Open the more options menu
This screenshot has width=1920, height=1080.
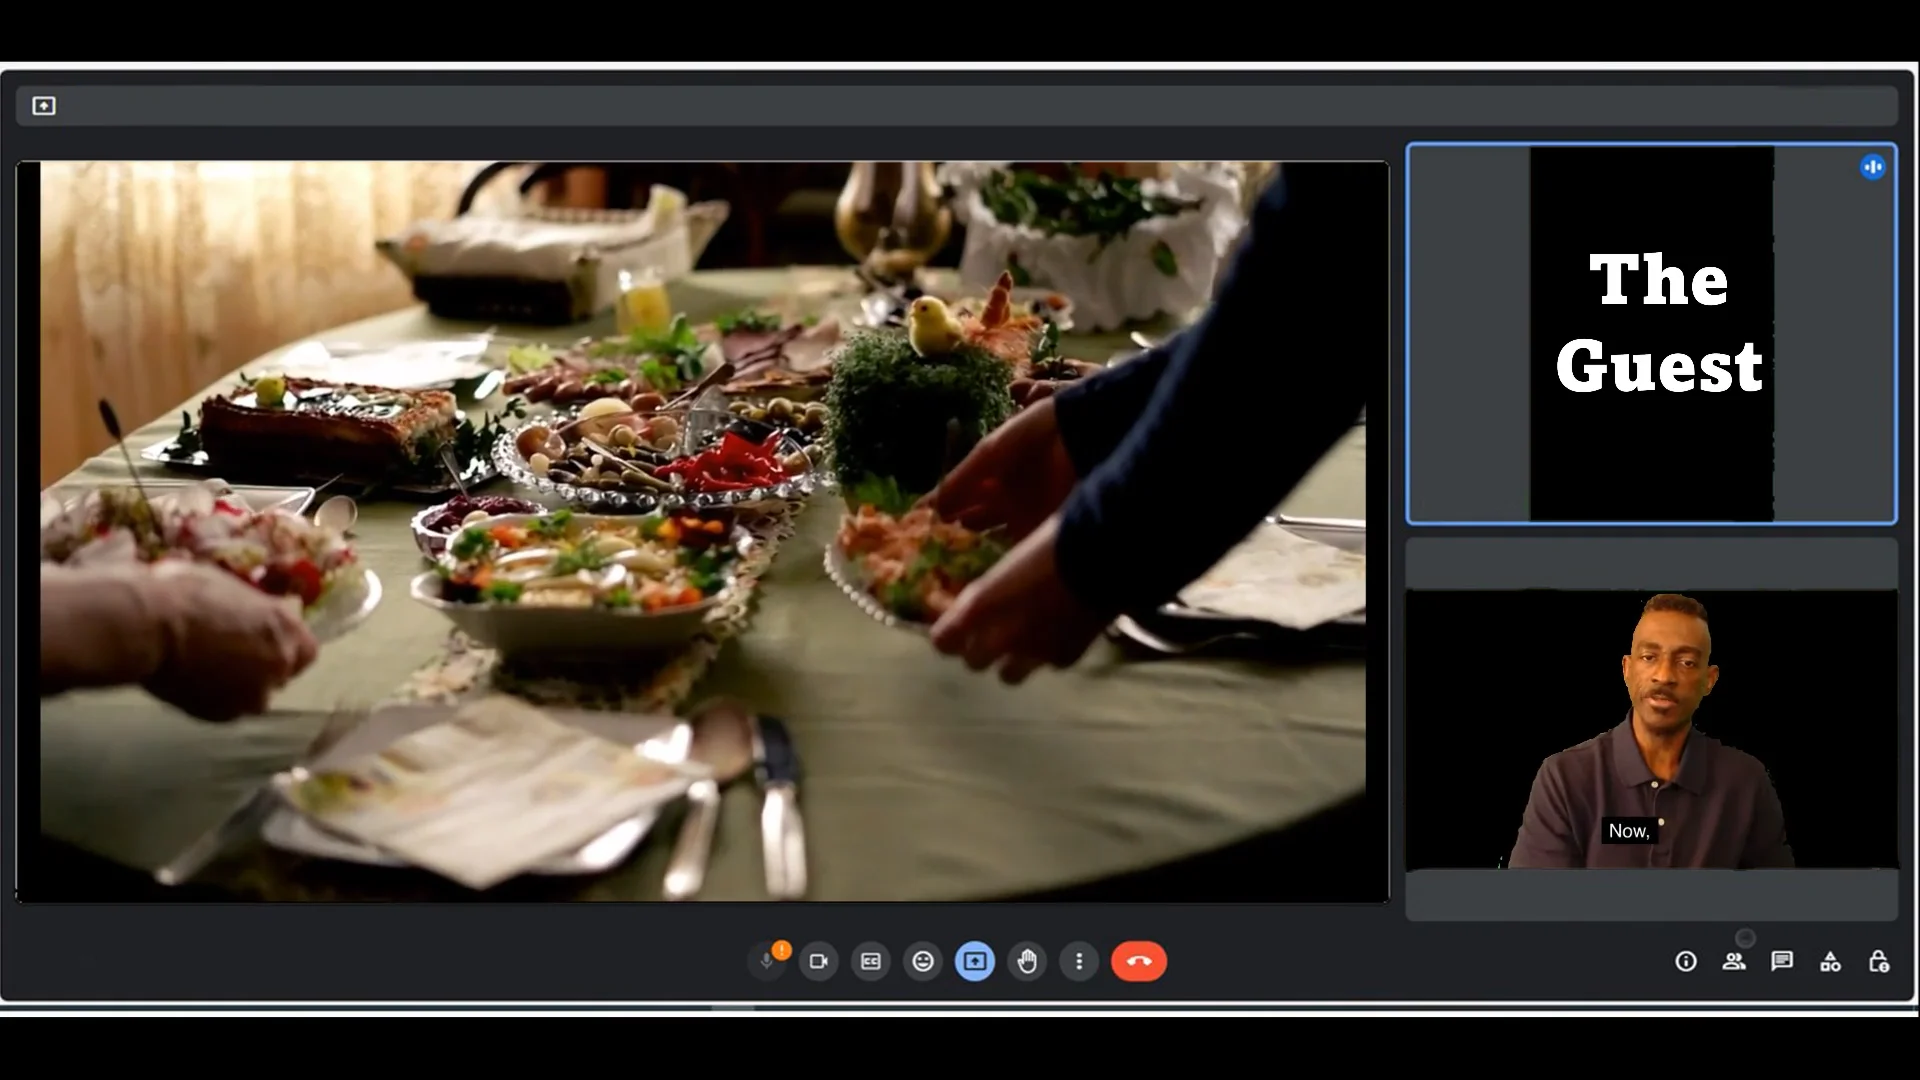1079,961
